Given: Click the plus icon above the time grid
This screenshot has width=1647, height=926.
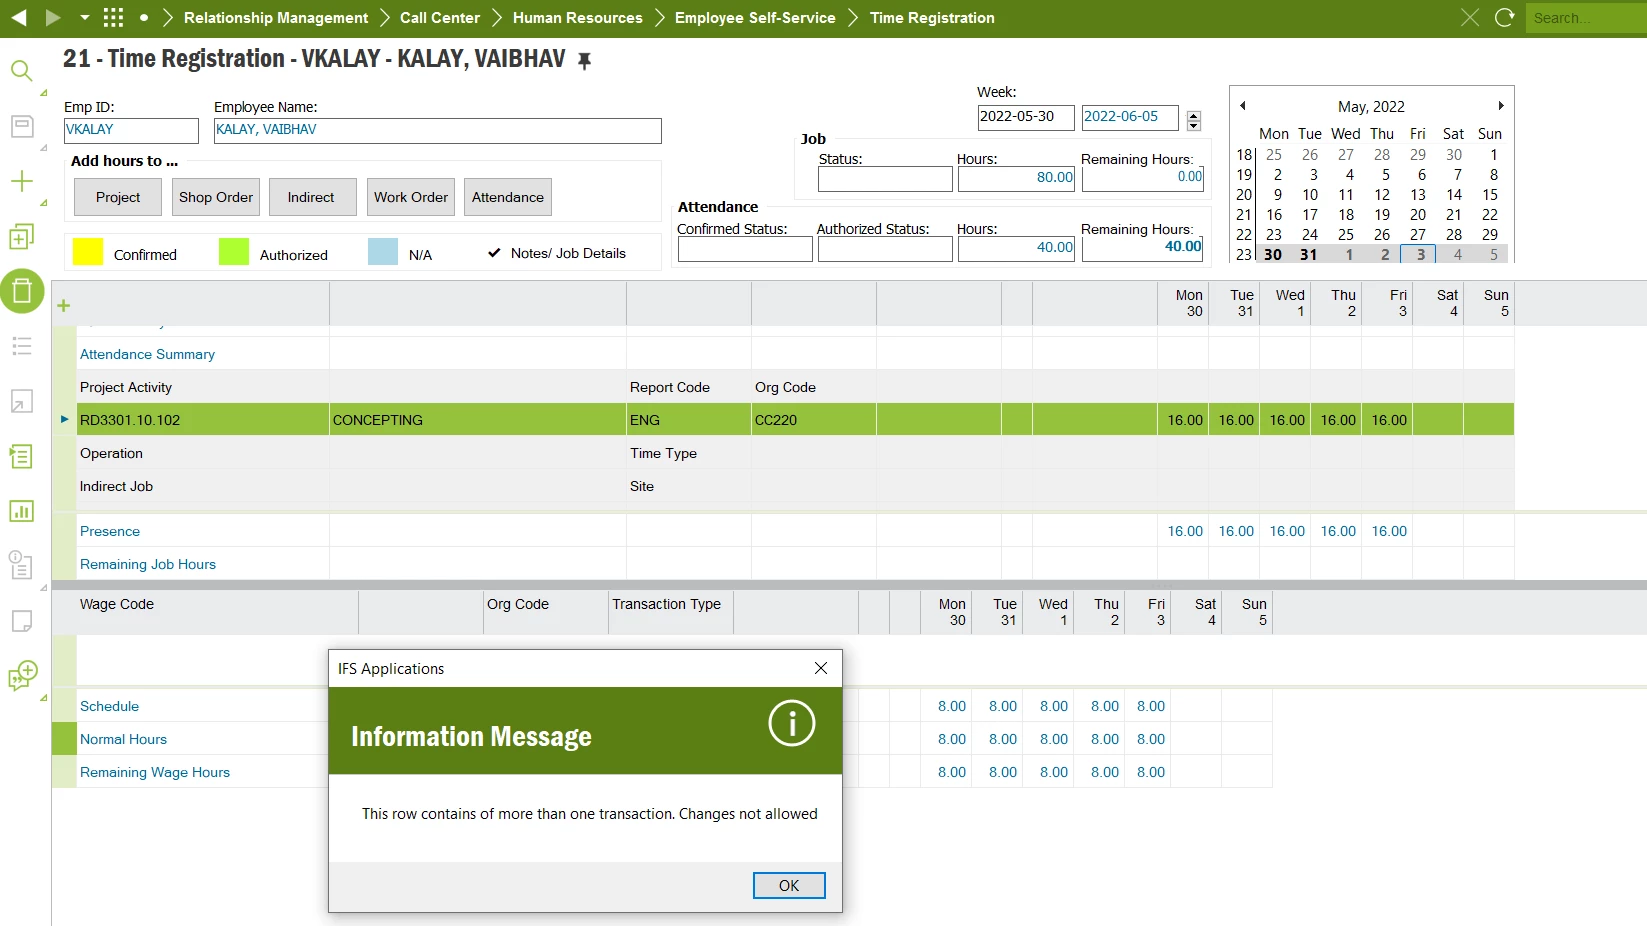Looking at the screenshot, I should 64,306.
